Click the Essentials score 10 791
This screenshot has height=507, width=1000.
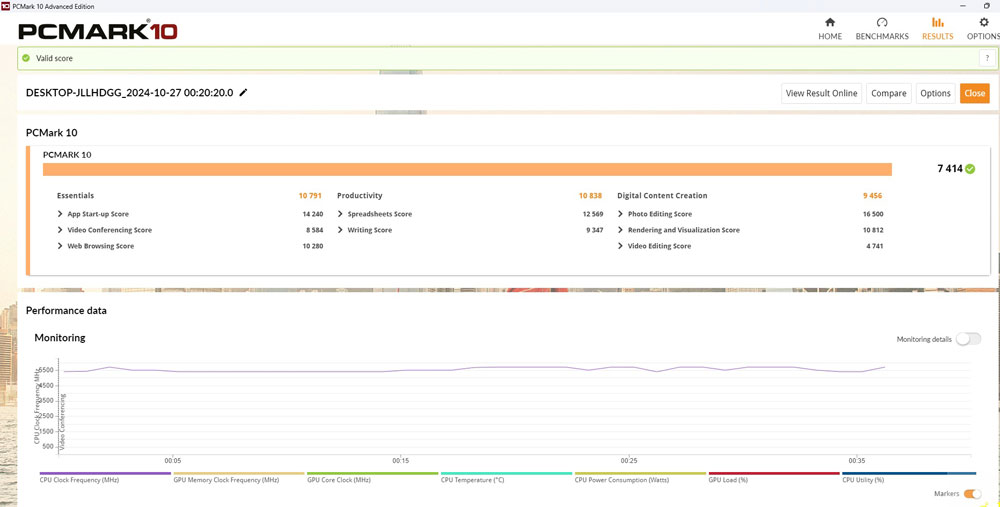(x=310, y=196)
